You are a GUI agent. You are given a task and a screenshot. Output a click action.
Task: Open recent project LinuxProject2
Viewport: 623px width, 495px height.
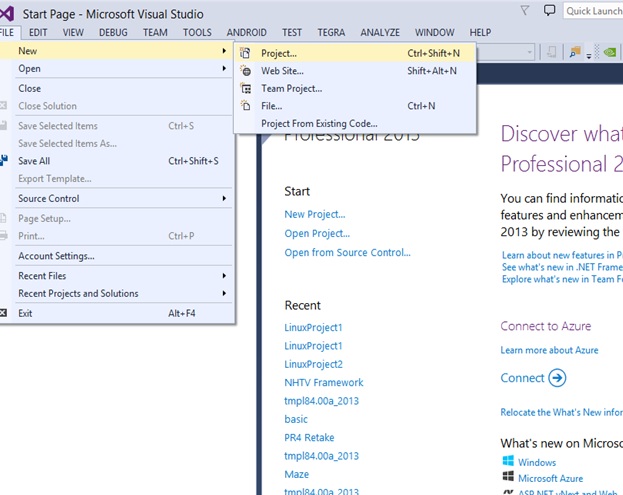pyautogui.click(x=313, y=364)
